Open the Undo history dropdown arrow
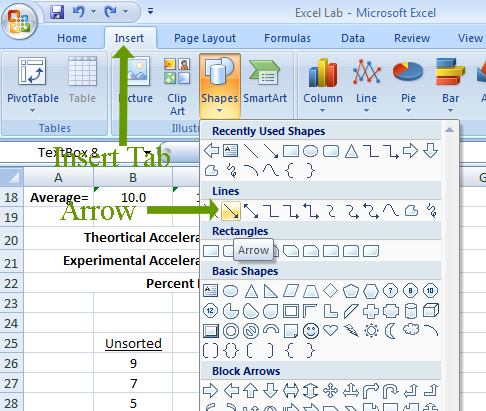This screenshot has width=486, height=411. (x=93, y=12)
